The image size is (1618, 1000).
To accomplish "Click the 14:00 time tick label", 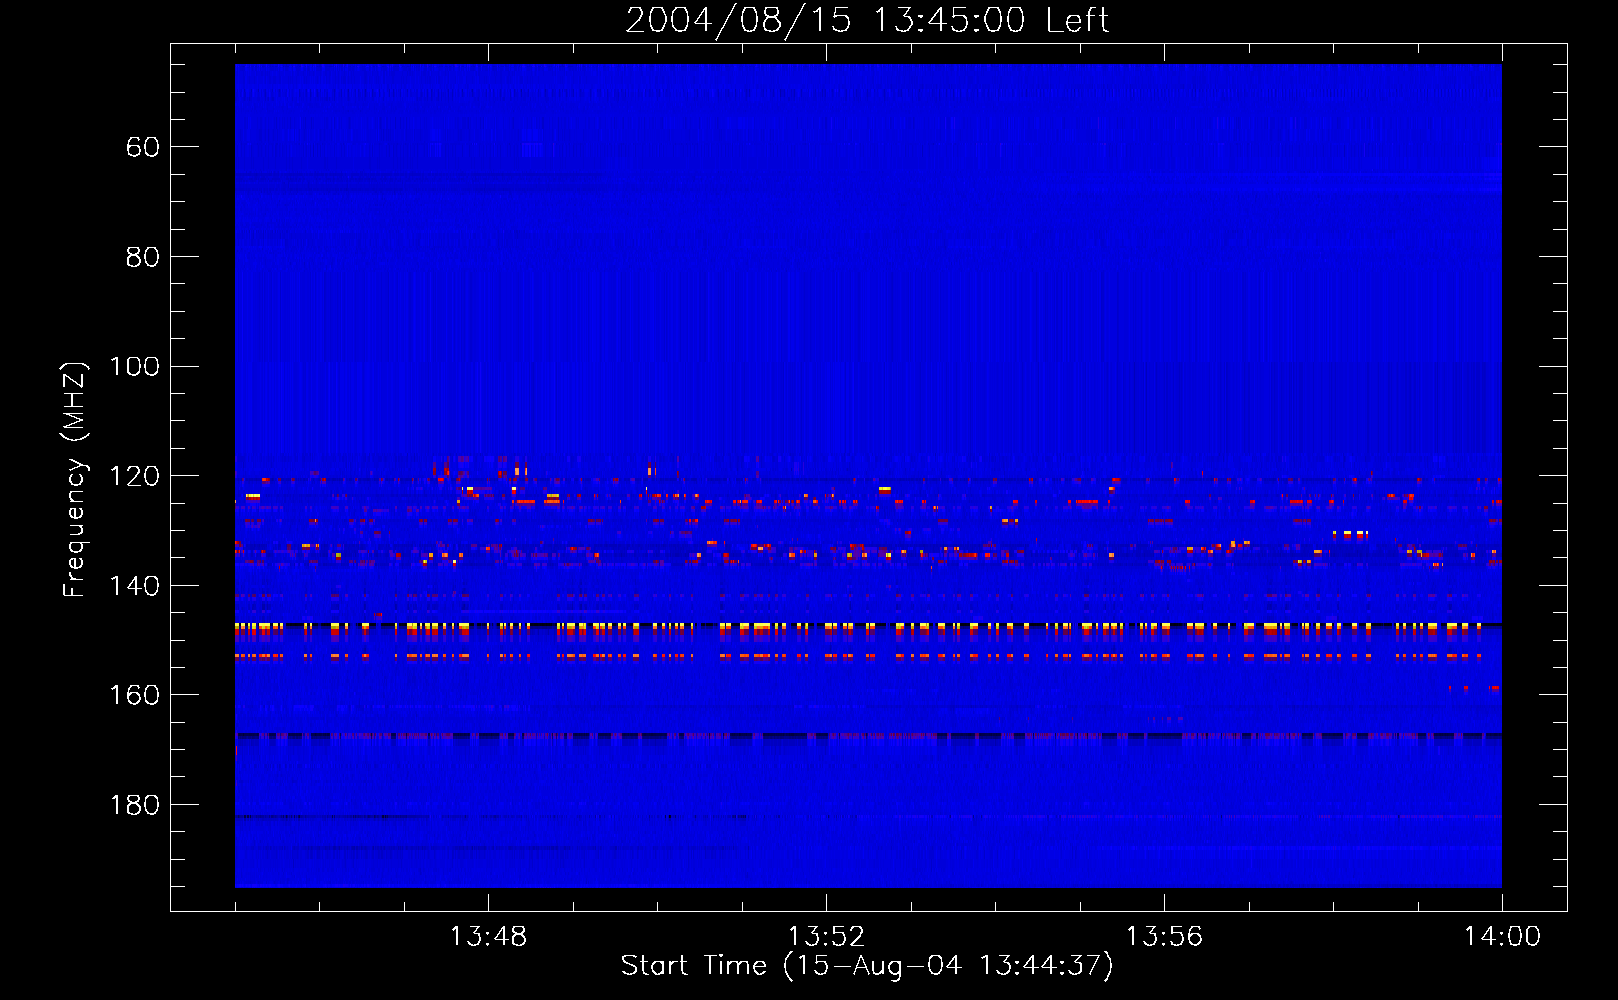I will [x=1502, y=937].
